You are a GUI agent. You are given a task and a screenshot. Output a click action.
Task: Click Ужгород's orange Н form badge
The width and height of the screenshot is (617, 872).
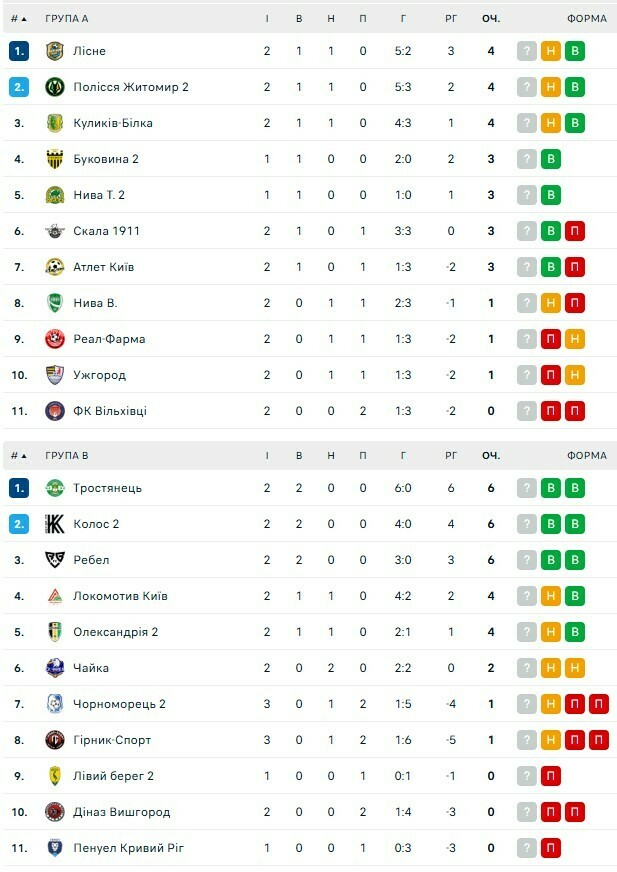point(574,375)
